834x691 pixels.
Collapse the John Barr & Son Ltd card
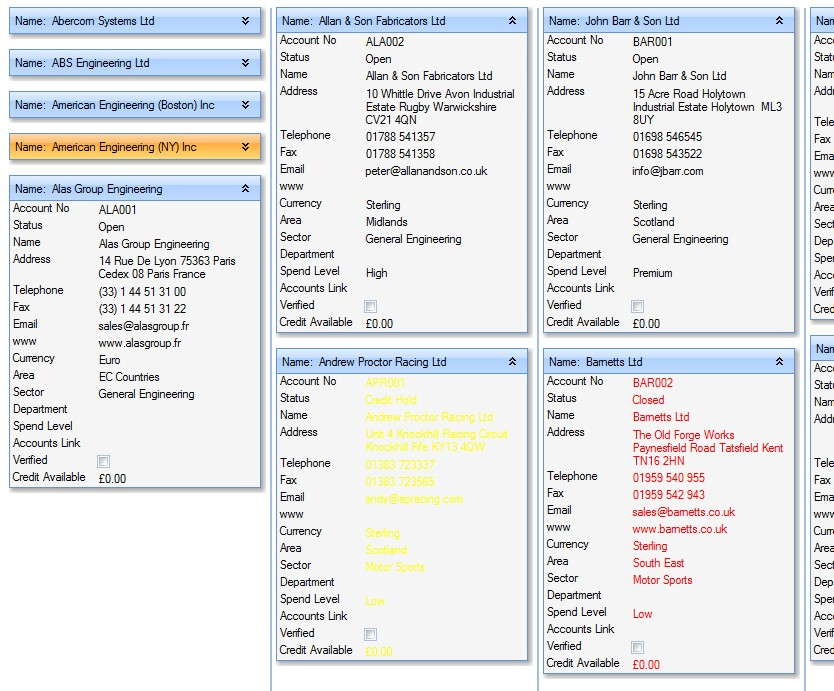tap(780, 21)
